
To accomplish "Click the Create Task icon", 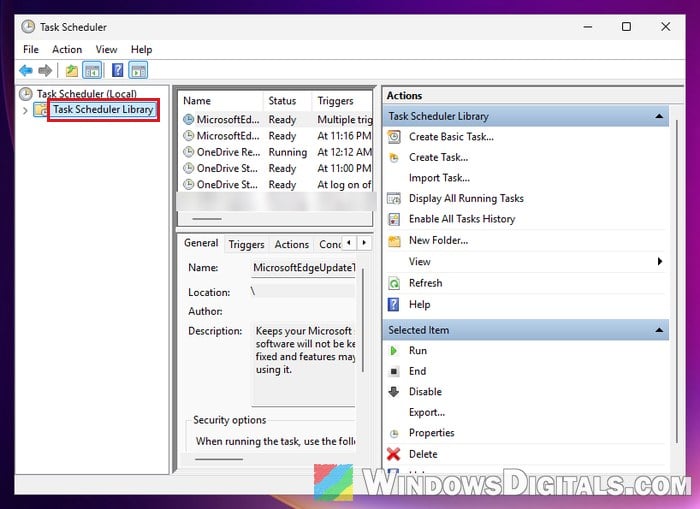I will click(x=394, y=157).
